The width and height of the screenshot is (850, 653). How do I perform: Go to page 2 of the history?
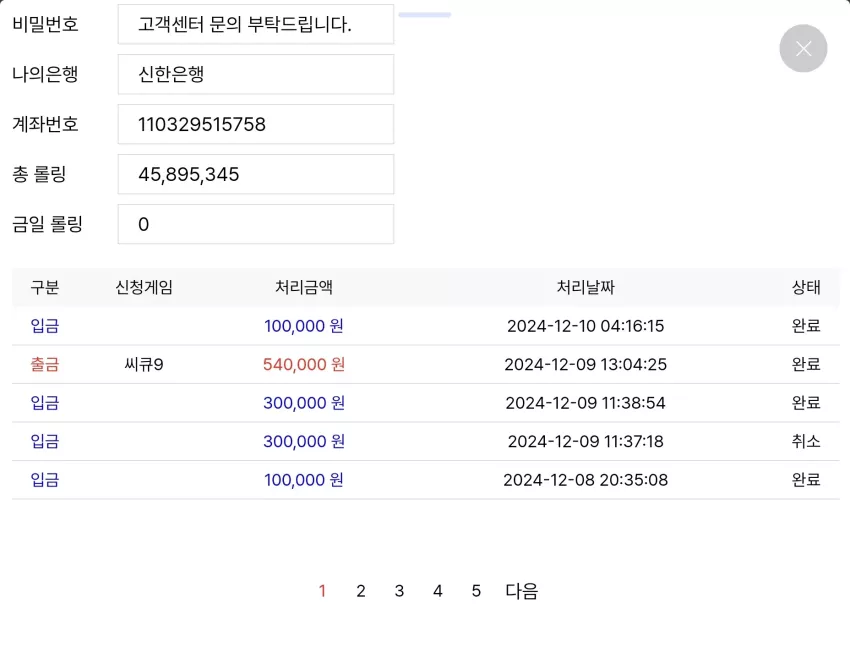click(361, 591)
